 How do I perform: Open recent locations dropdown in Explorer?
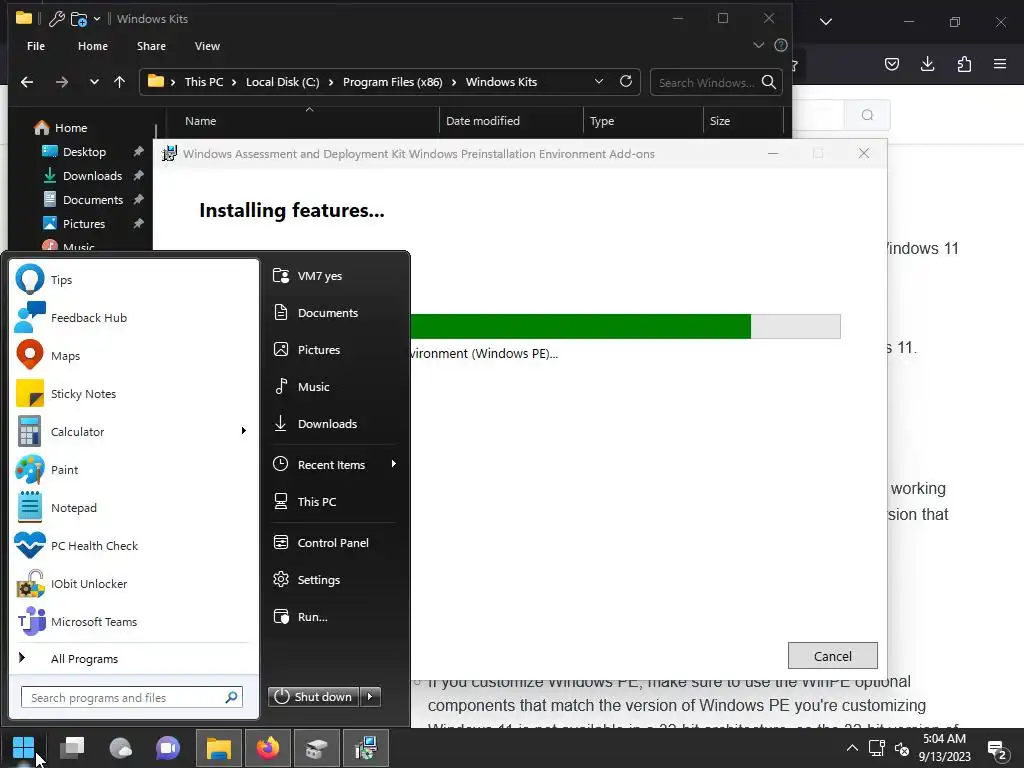94,82
